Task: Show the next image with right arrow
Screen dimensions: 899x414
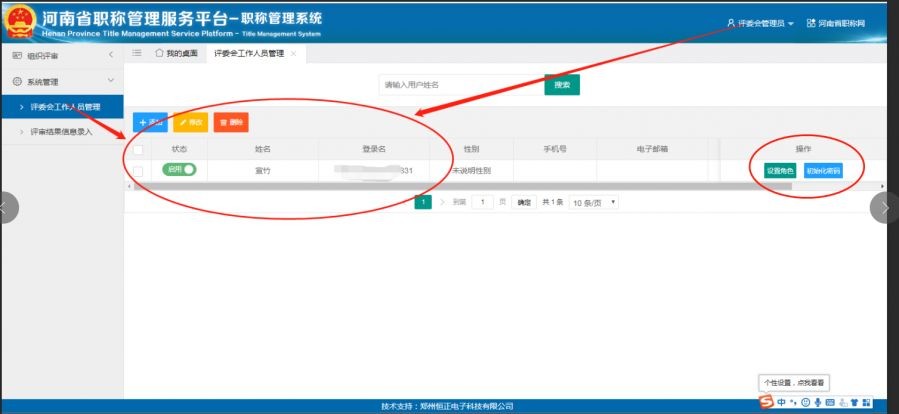Action: click(x=885, y=208)
